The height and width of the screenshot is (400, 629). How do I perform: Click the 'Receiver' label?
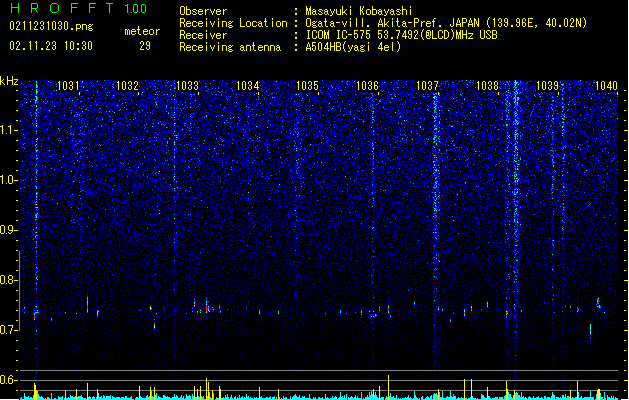(203, 35)
